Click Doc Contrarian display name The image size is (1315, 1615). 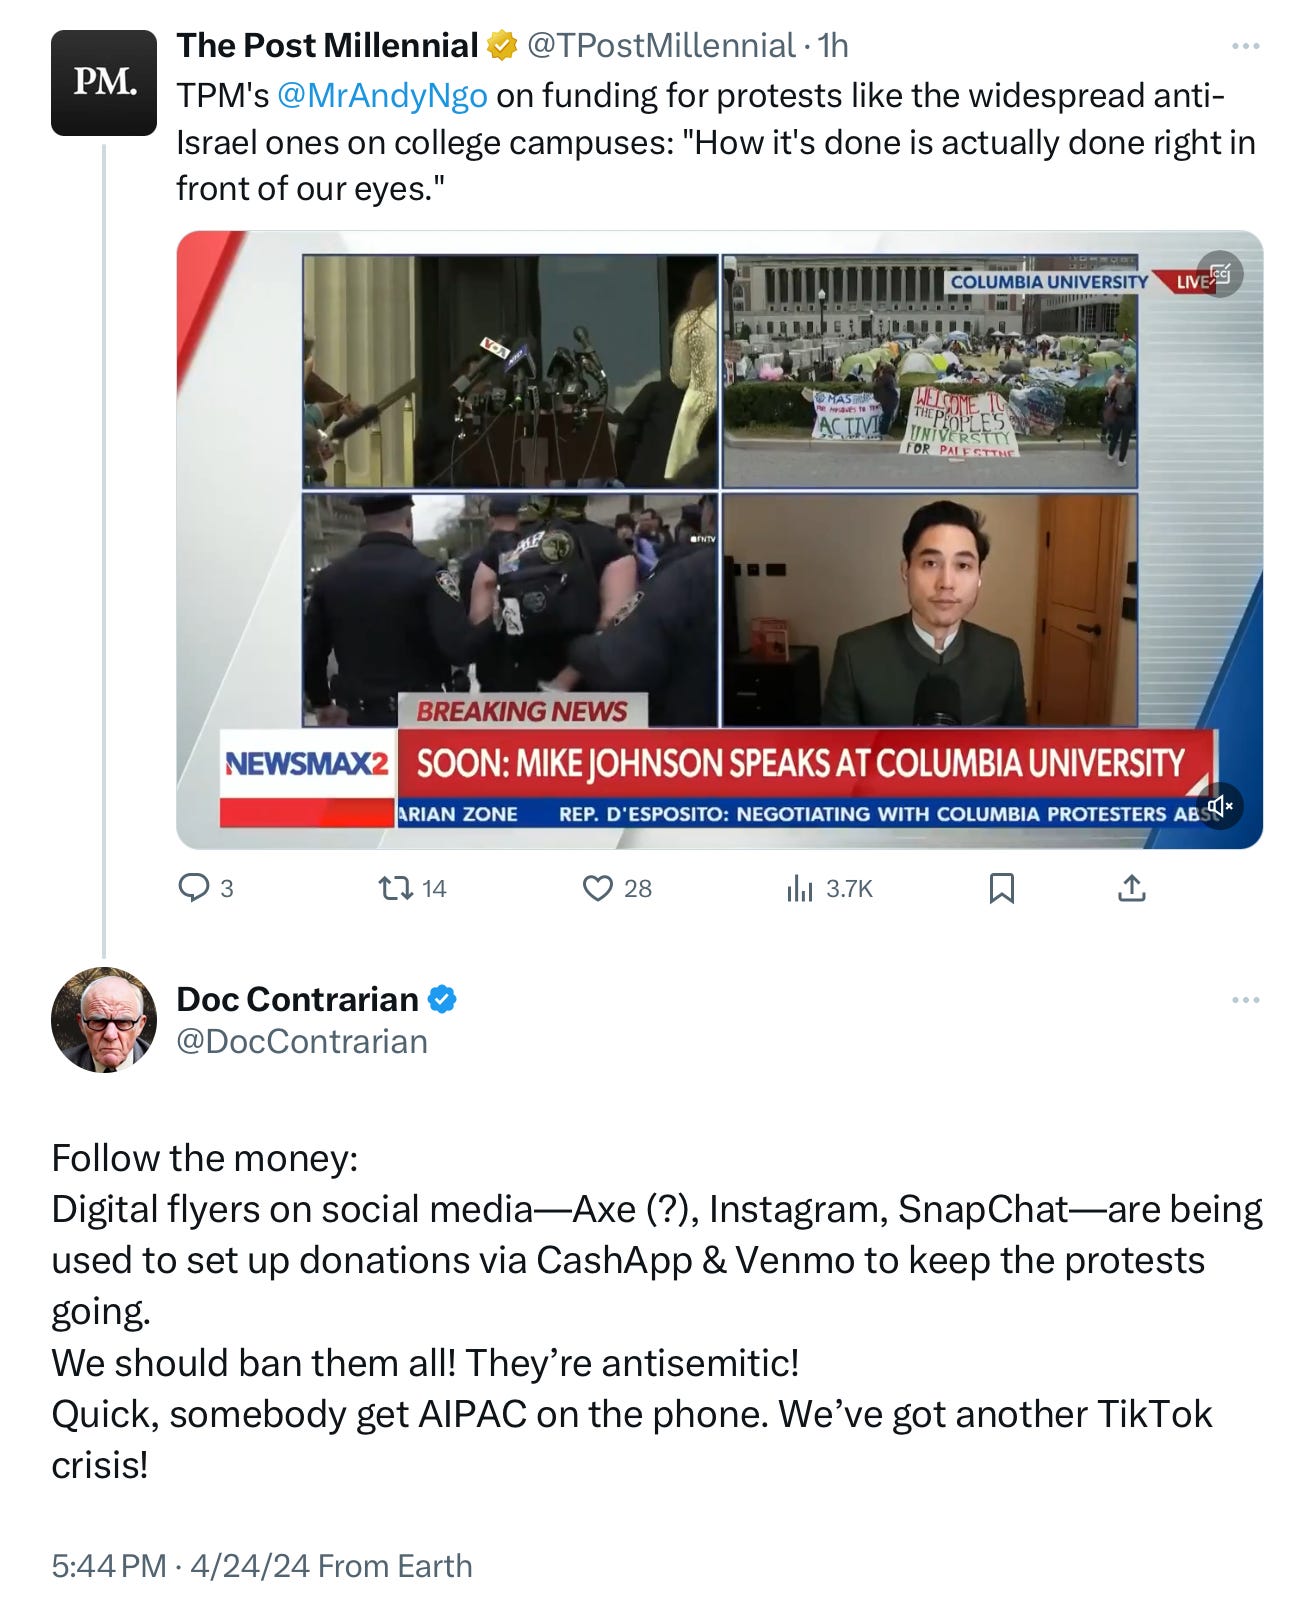[x=297, y=999]
